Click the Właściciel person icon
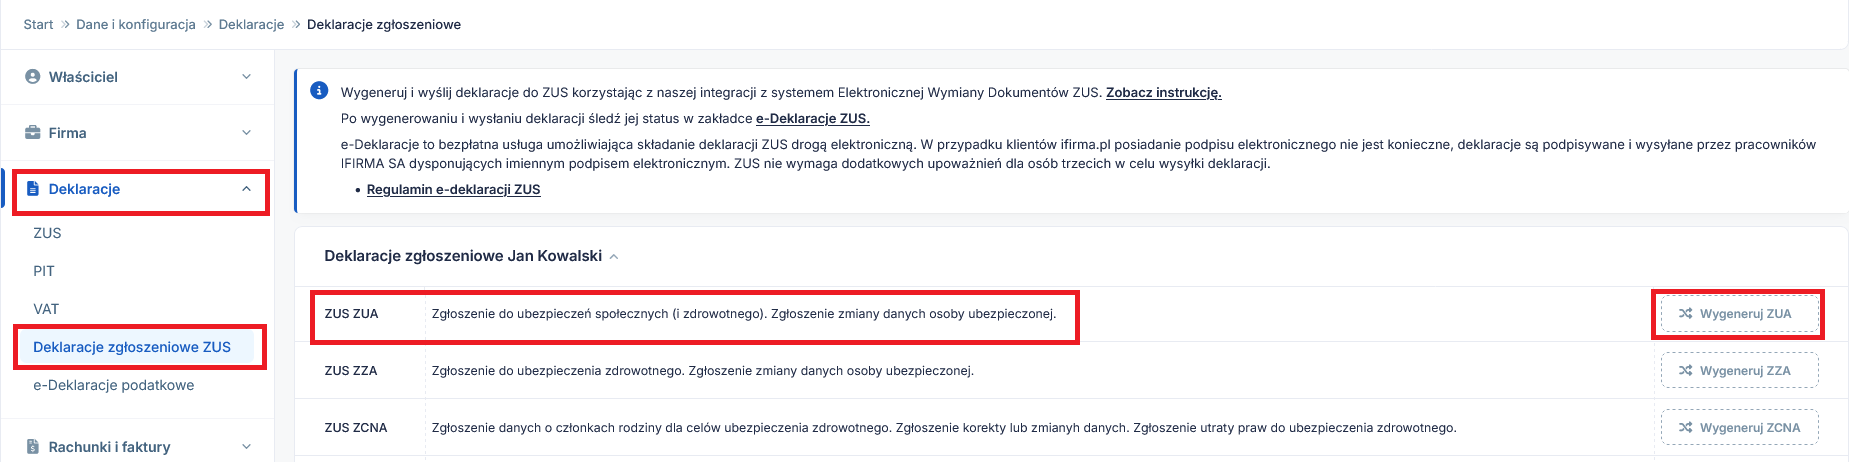The width and height of the screenshot is (1849, 462). [x=33, y=77]
